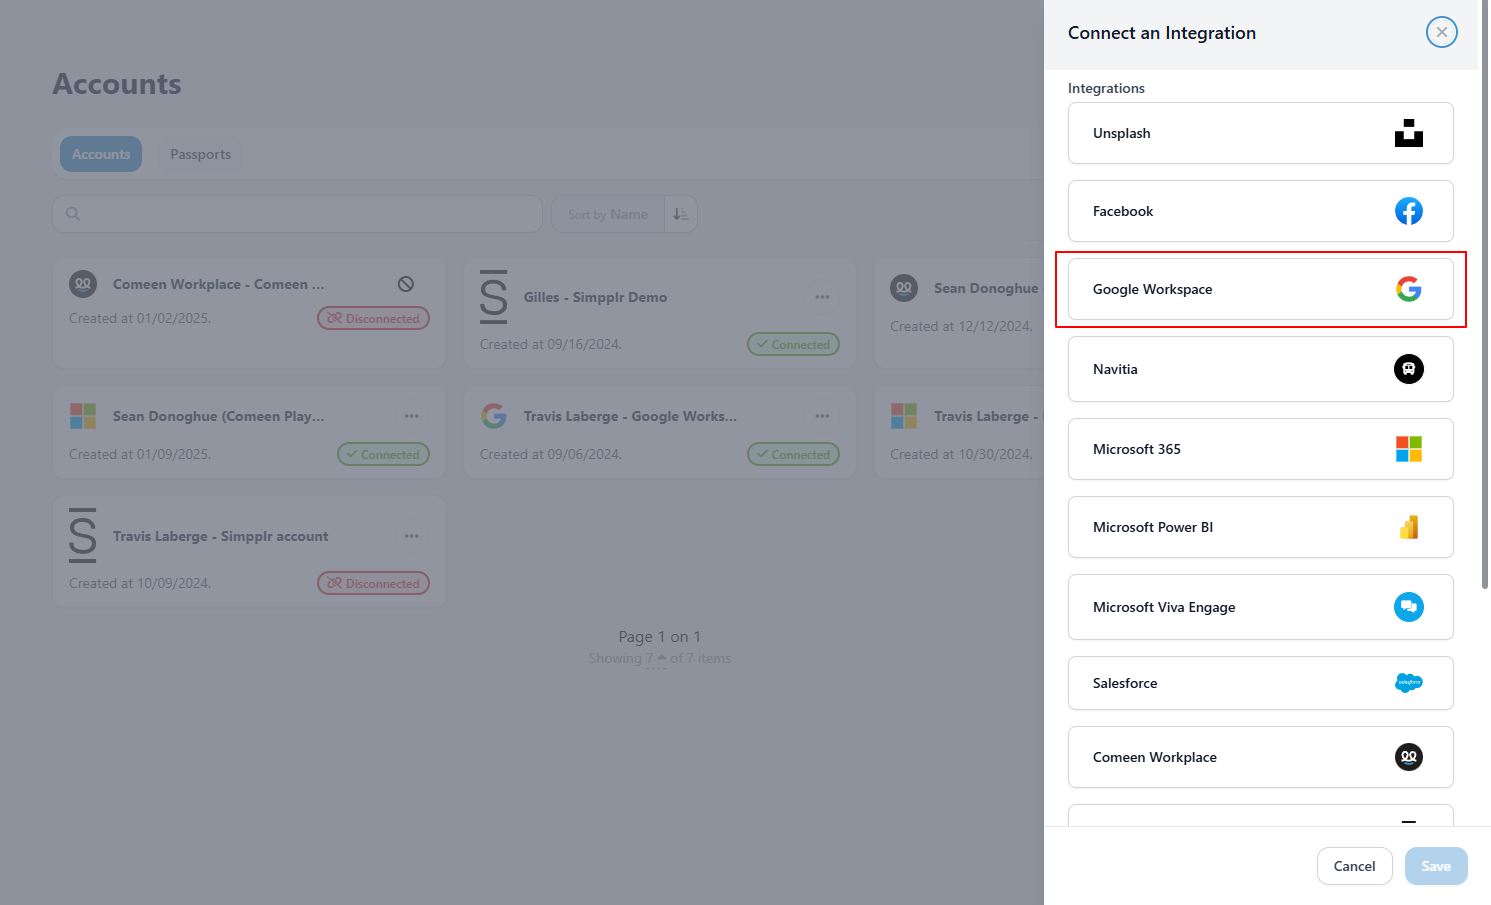
Task: Click the Connected badge on the Sean Donoghue (Comeen Play) card
Action: [x=383, y=454]
